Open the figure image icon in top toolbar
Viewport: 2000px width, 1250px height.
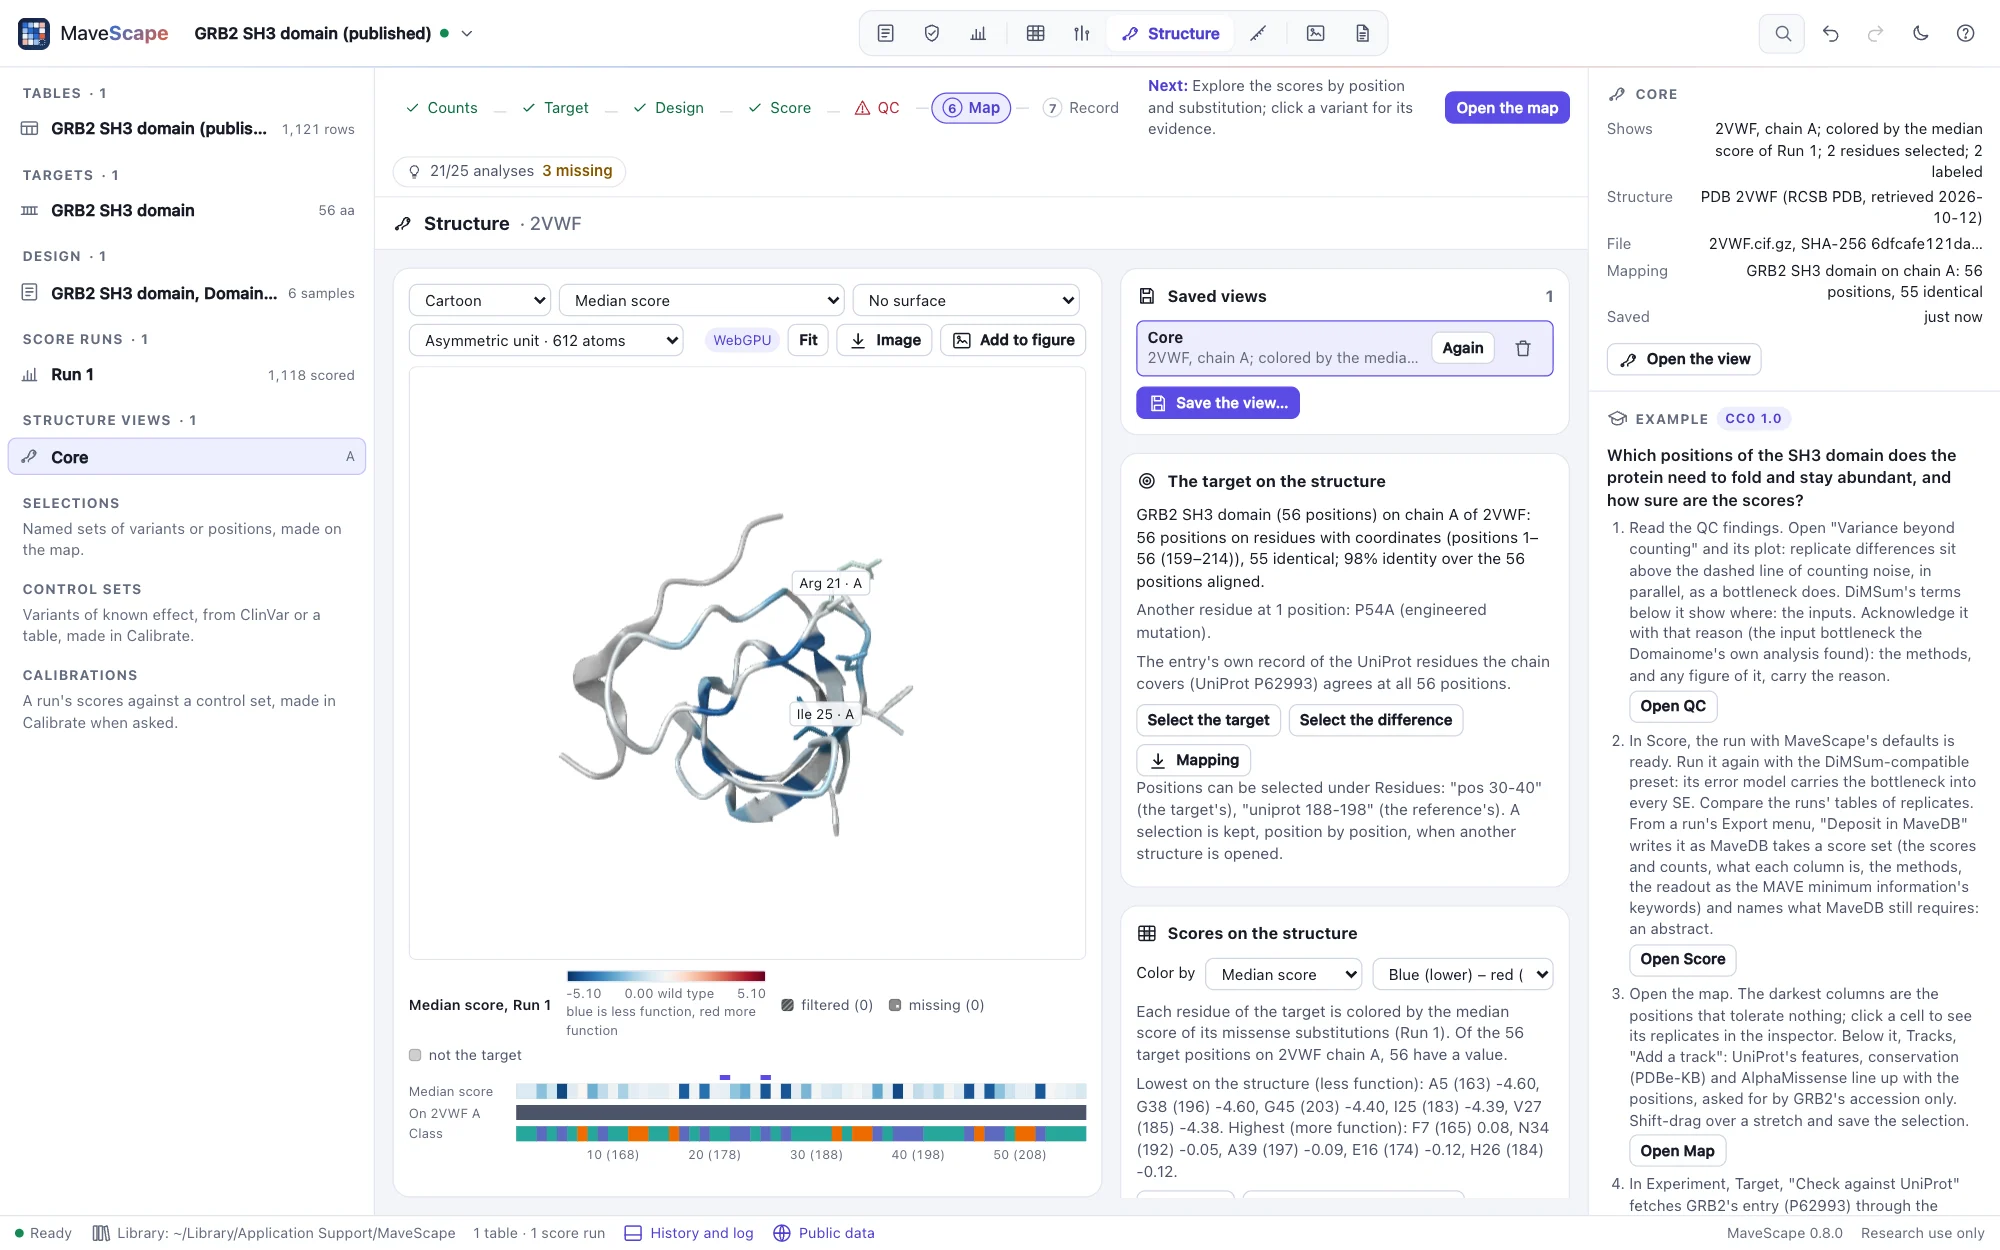tap(1315, 33)
